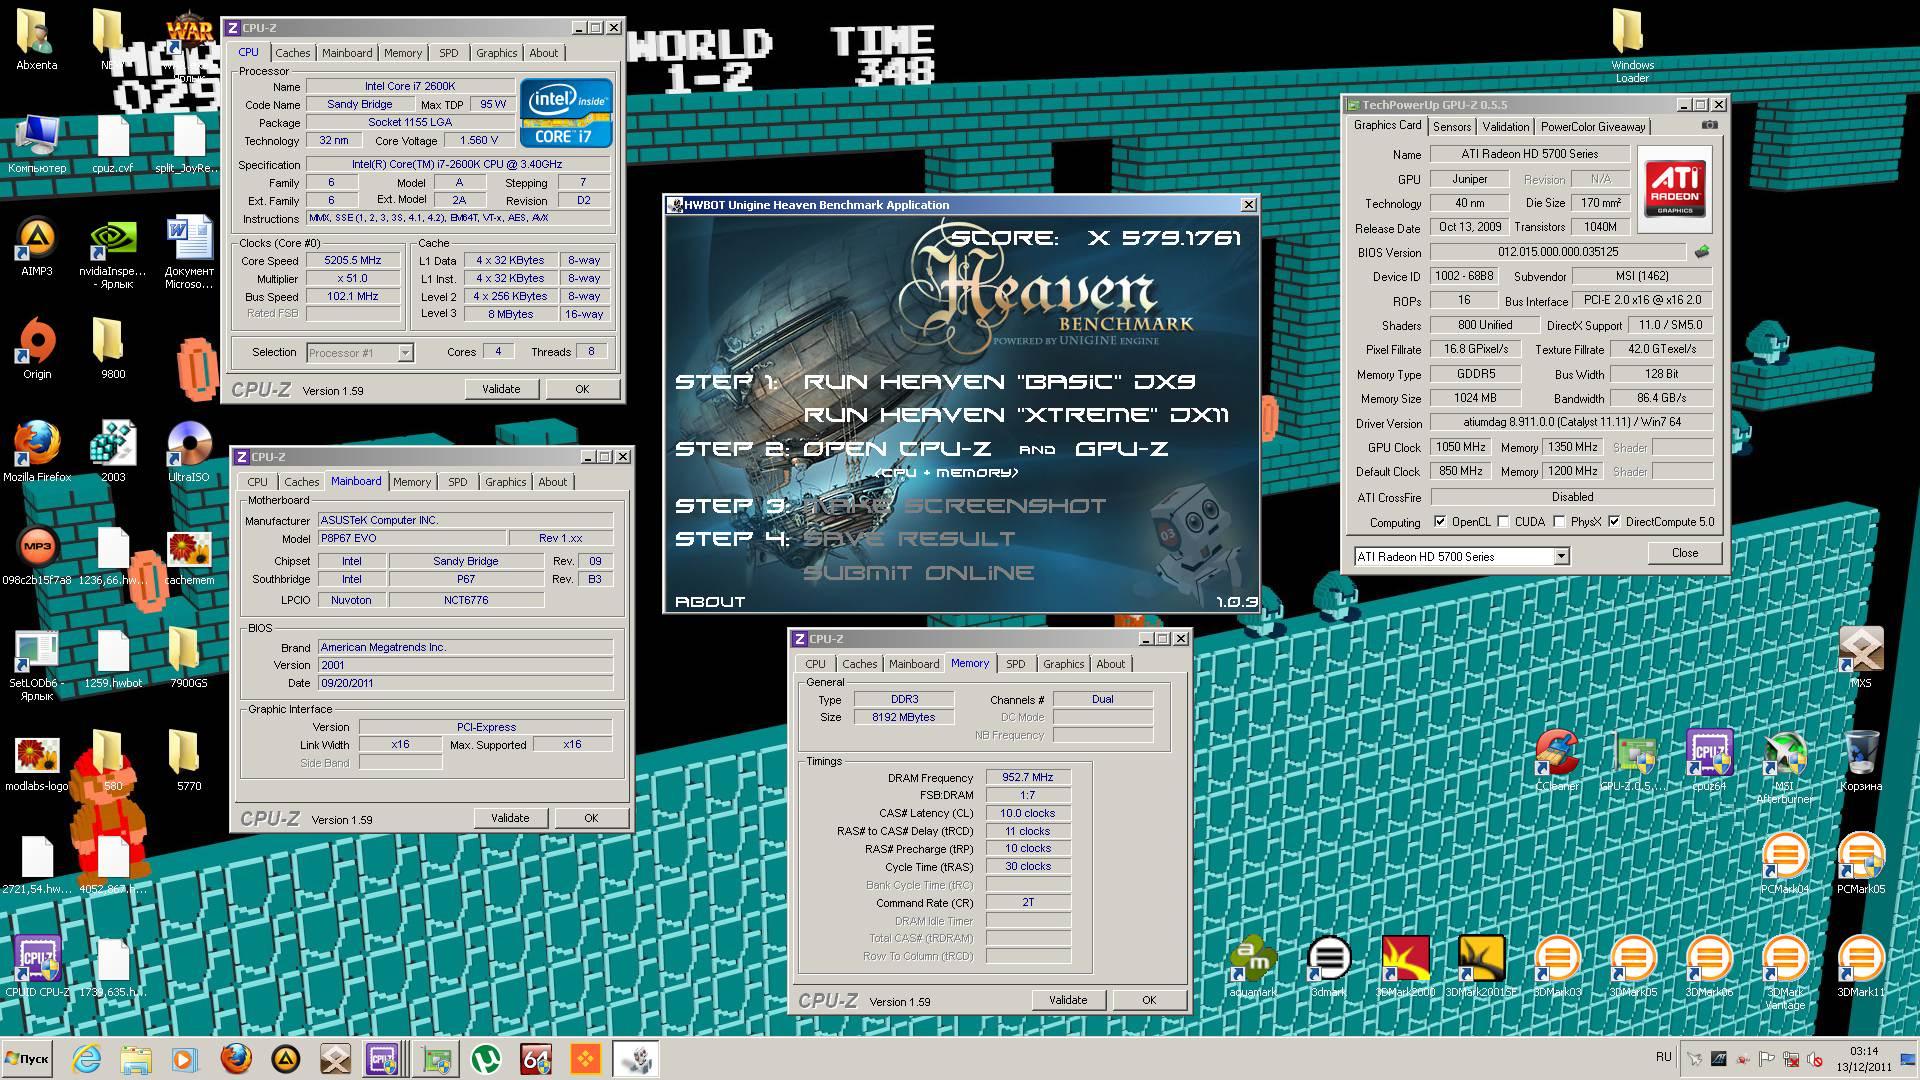The width and height of the screenshot is (1920, 1080).
Task: Click the ATI Radeon logo in GPU-Z
Action: (1675, 190)
